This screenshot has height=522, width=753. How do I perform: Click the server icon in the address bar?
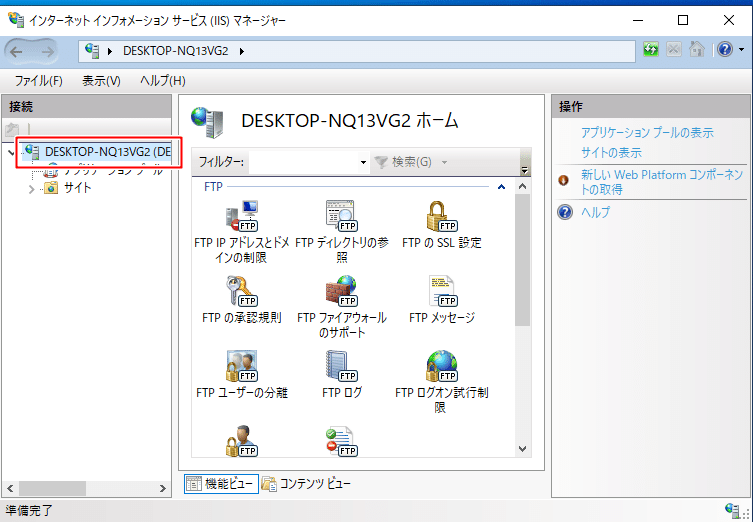92,51
